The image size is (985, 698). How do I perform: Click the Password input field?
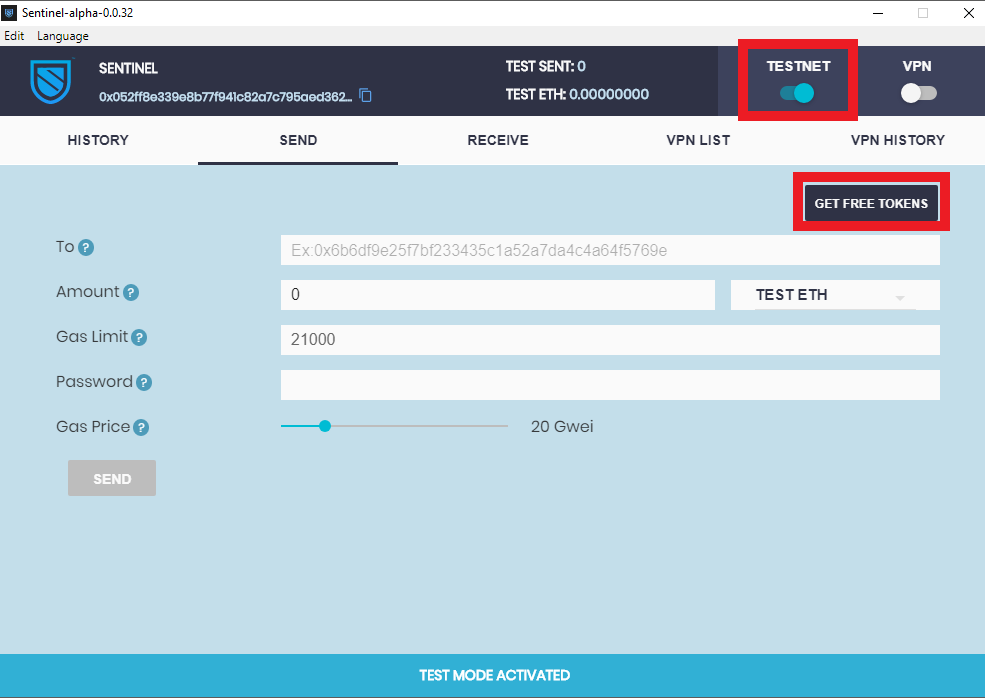point(610,385)
